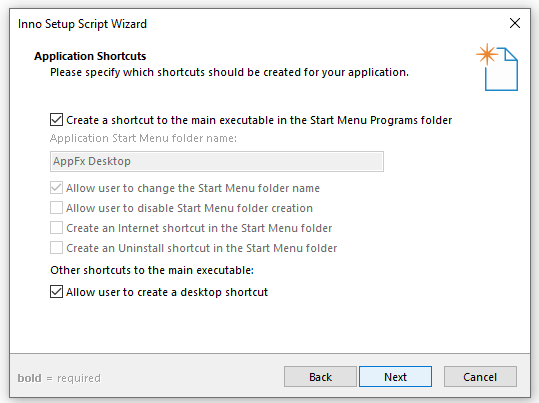This screenshot has width=539, height=403.
Task: Click the orange starburst on wizard icon
Action: point(487,54)
